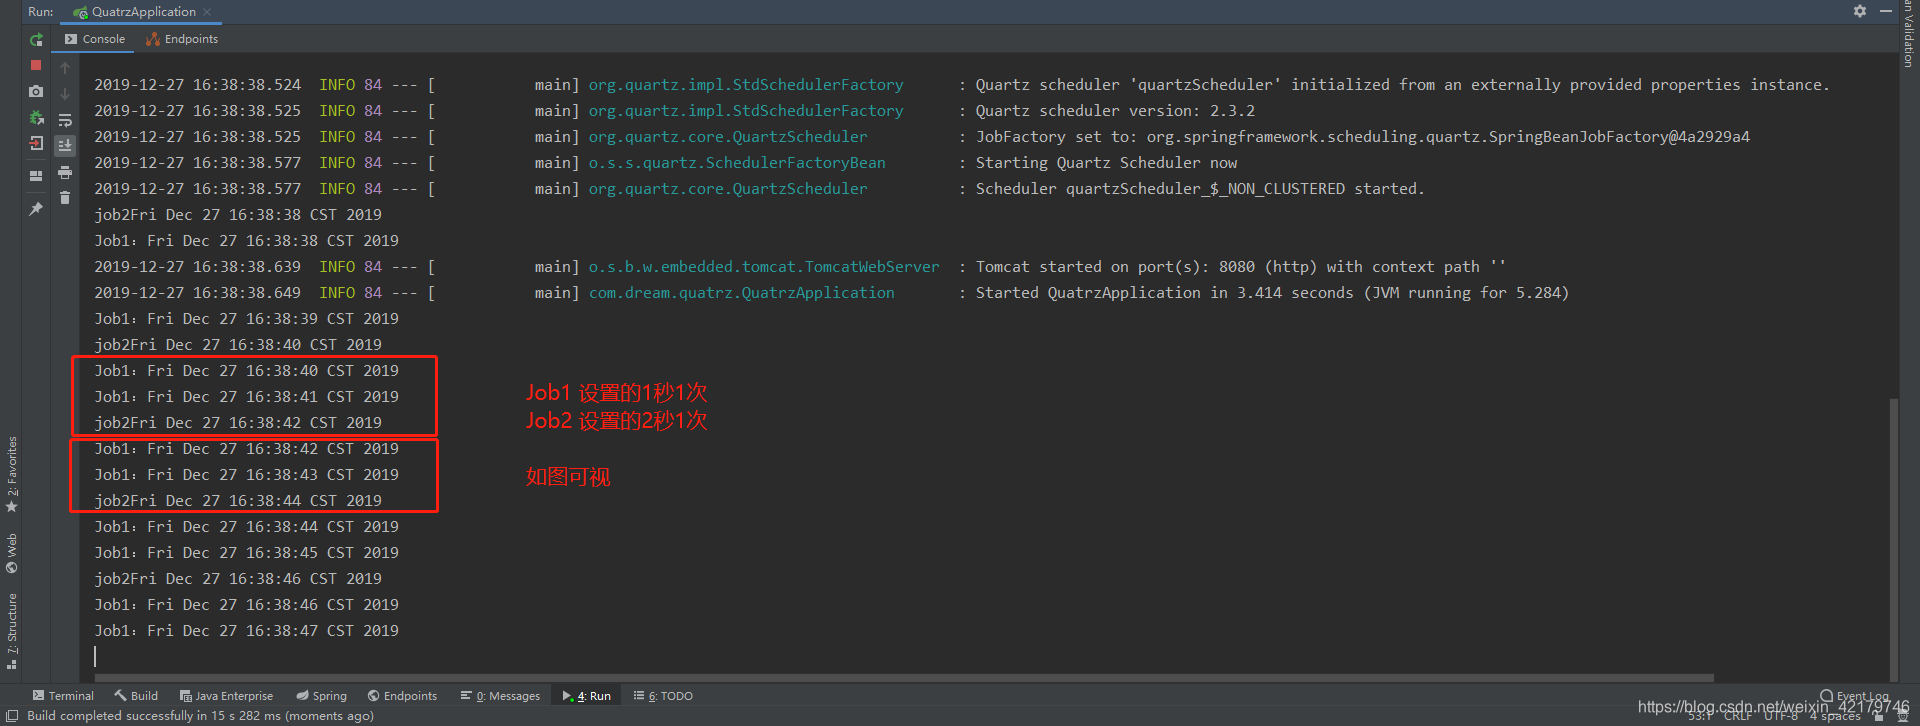
Task: Click o.s.b.w.embedded.tomcat.TomcatWebServer logger link
Action: tap(764, 267)
